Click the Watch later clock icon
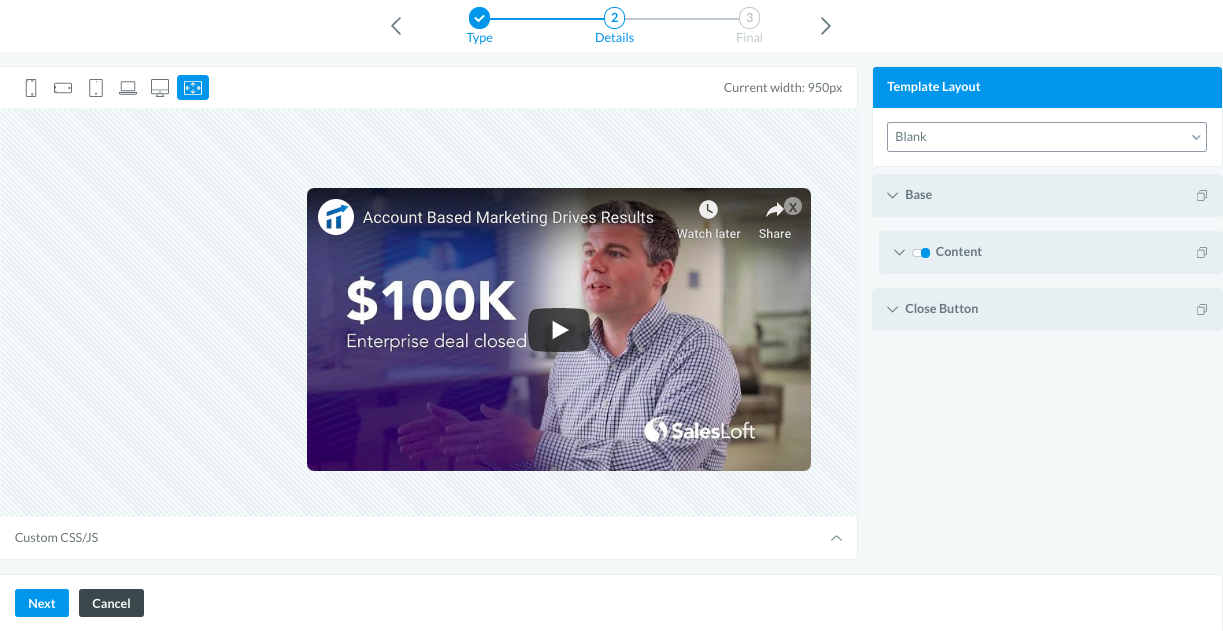This screenshot has width=1223, height=631. tap(708, 209)
